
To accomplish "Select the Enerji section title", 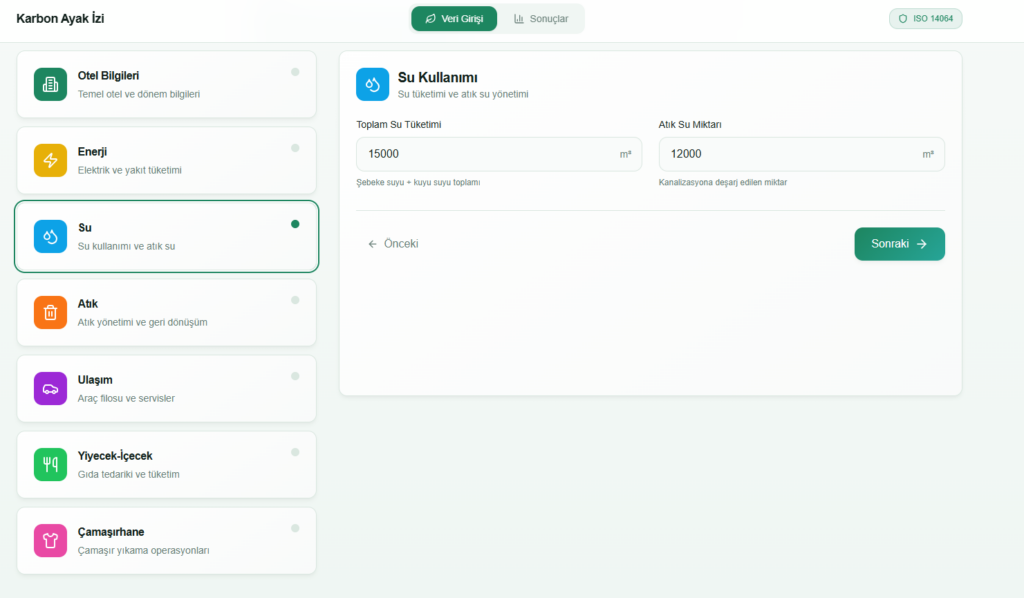I will (92, 152).
